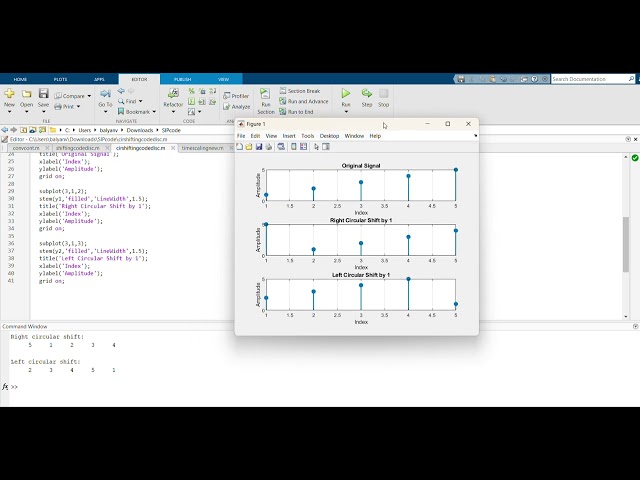Click the Open folder icon in toolstrip
Image resolution: width=640 pixels, height=480 pixels.
27,94
